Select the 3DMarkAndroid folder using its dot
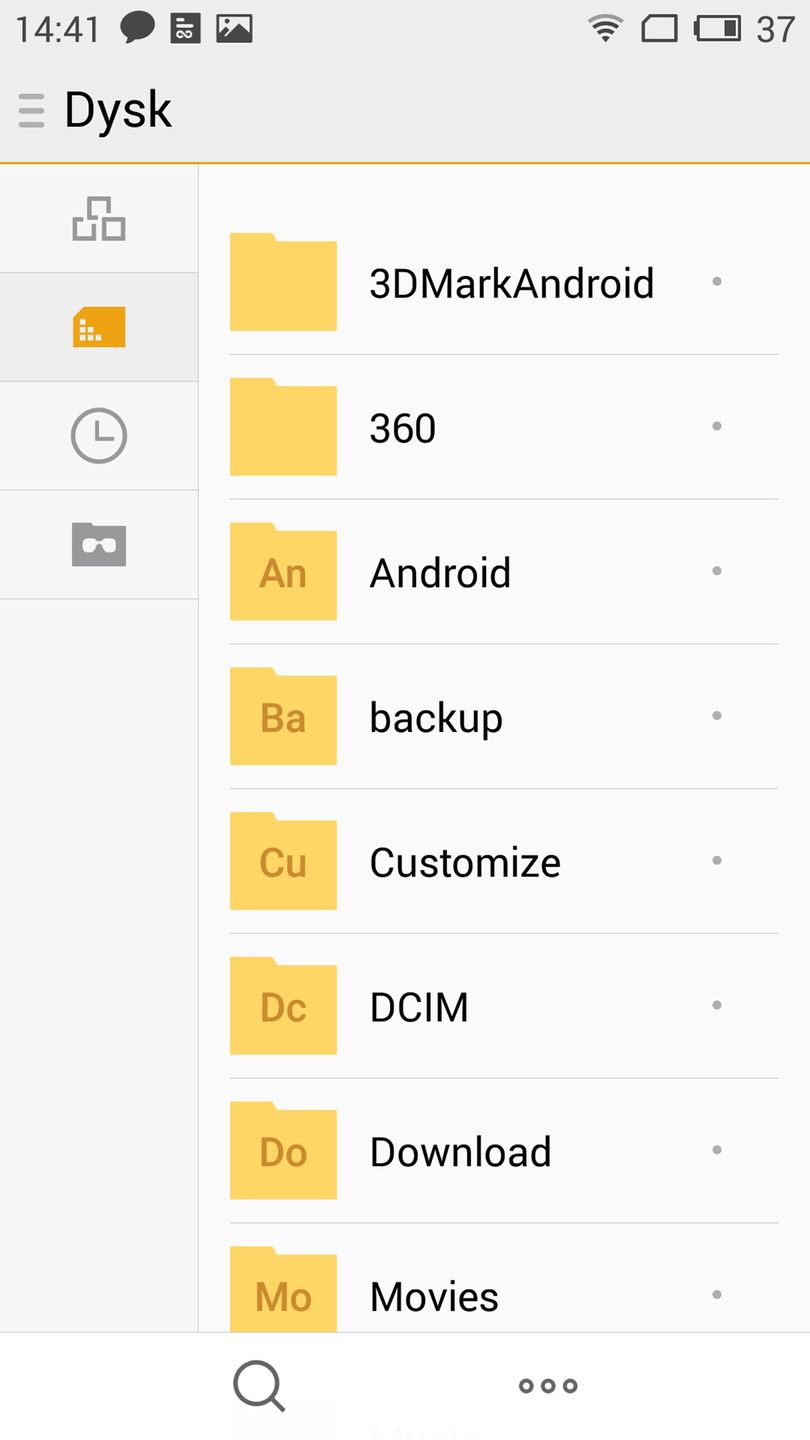The height and width of the screenshot is (1440, 810). 717,282
